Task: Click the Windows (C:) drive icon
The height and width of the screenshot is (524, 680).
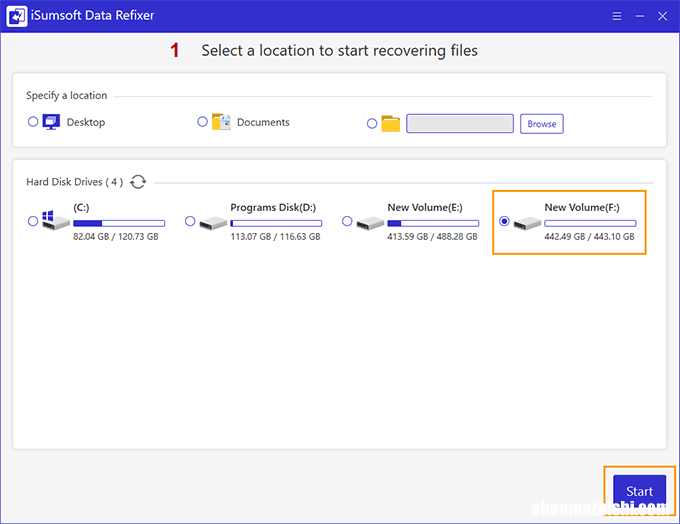Action: (55, 221)
